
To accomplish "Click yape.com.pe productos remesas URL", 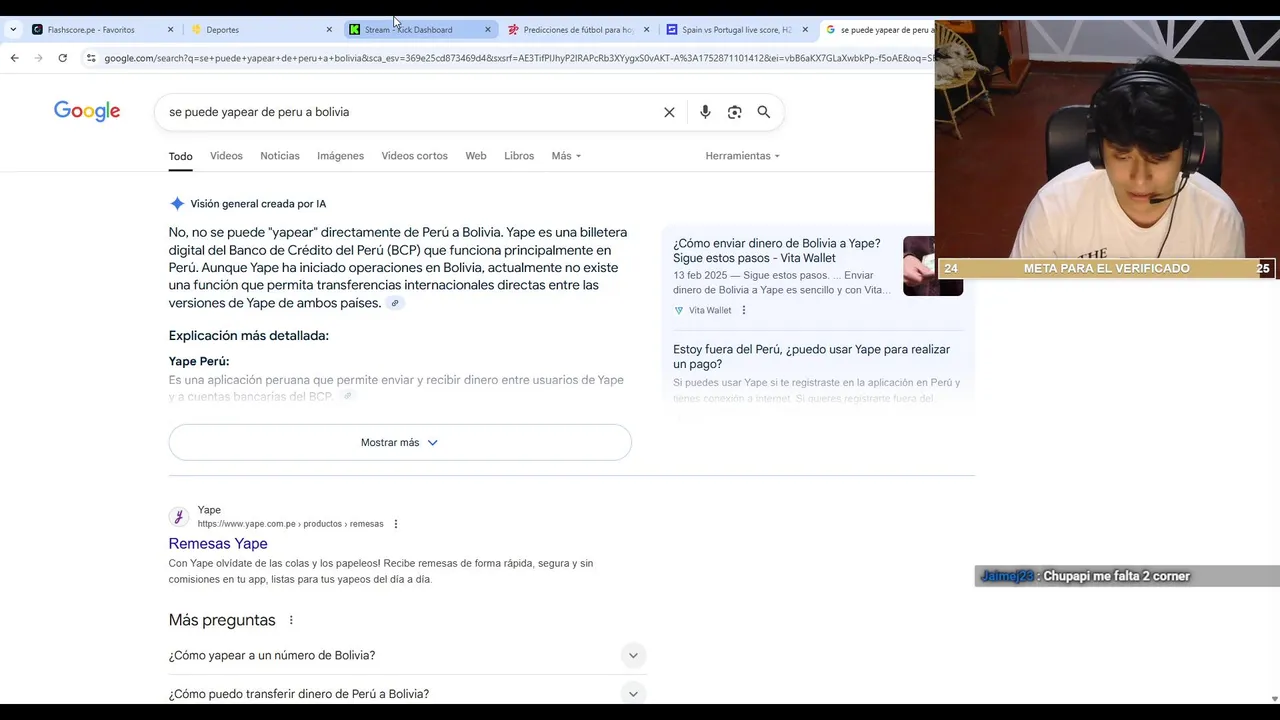I will coord(290,524).
